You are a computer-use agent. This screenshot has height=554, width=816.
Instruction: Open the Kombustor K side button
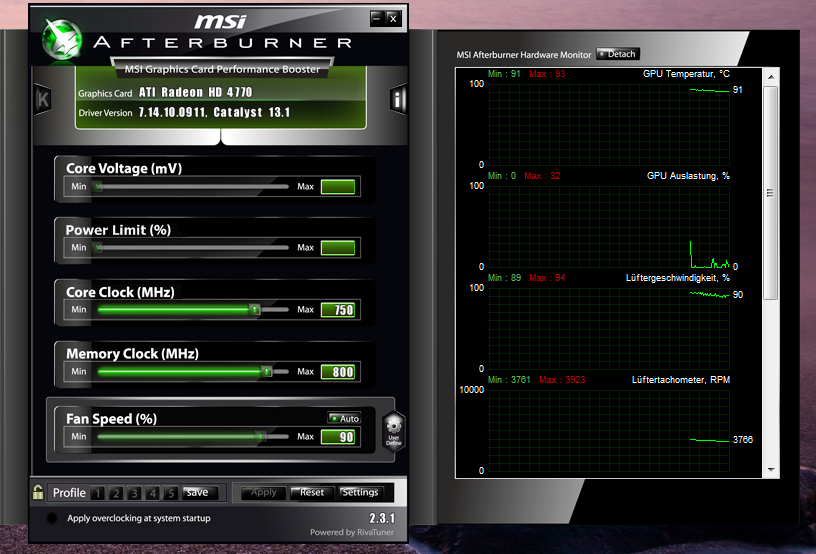43,99
